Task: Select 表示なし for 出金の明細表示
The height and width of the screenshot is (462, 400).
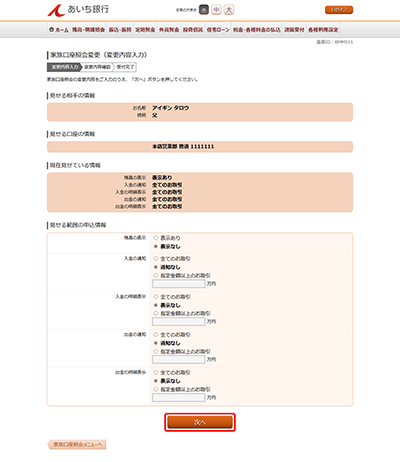Action: point(156,381)
